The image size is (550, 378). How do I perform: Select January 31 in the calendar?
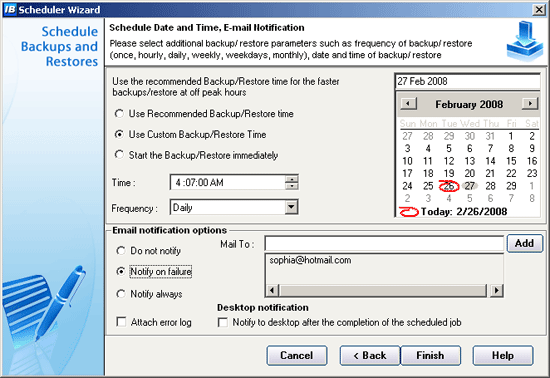(490, 136)
